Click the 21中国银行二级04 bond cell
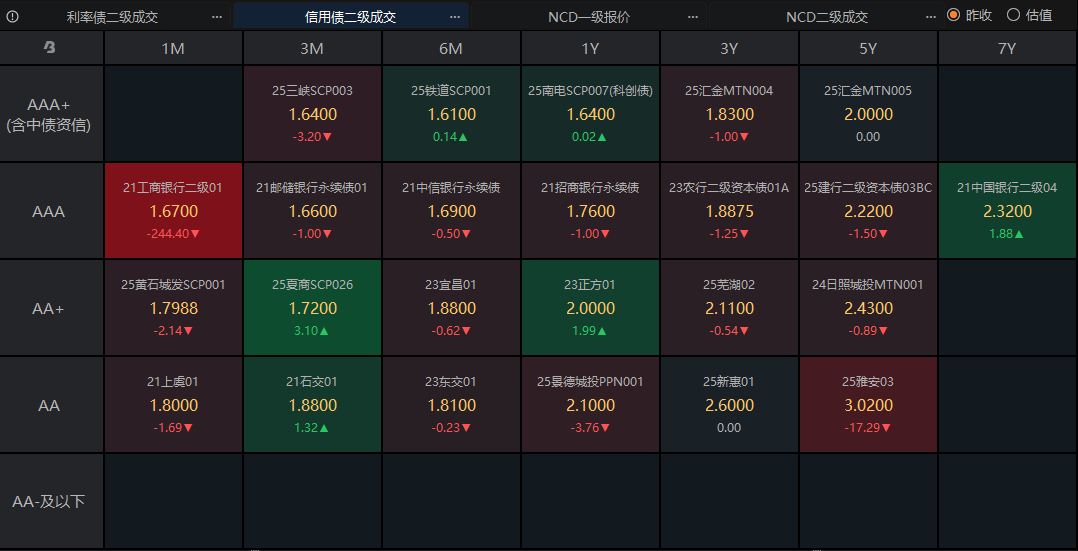This screenshot has height=551, width=1078. coord(1007,211)
